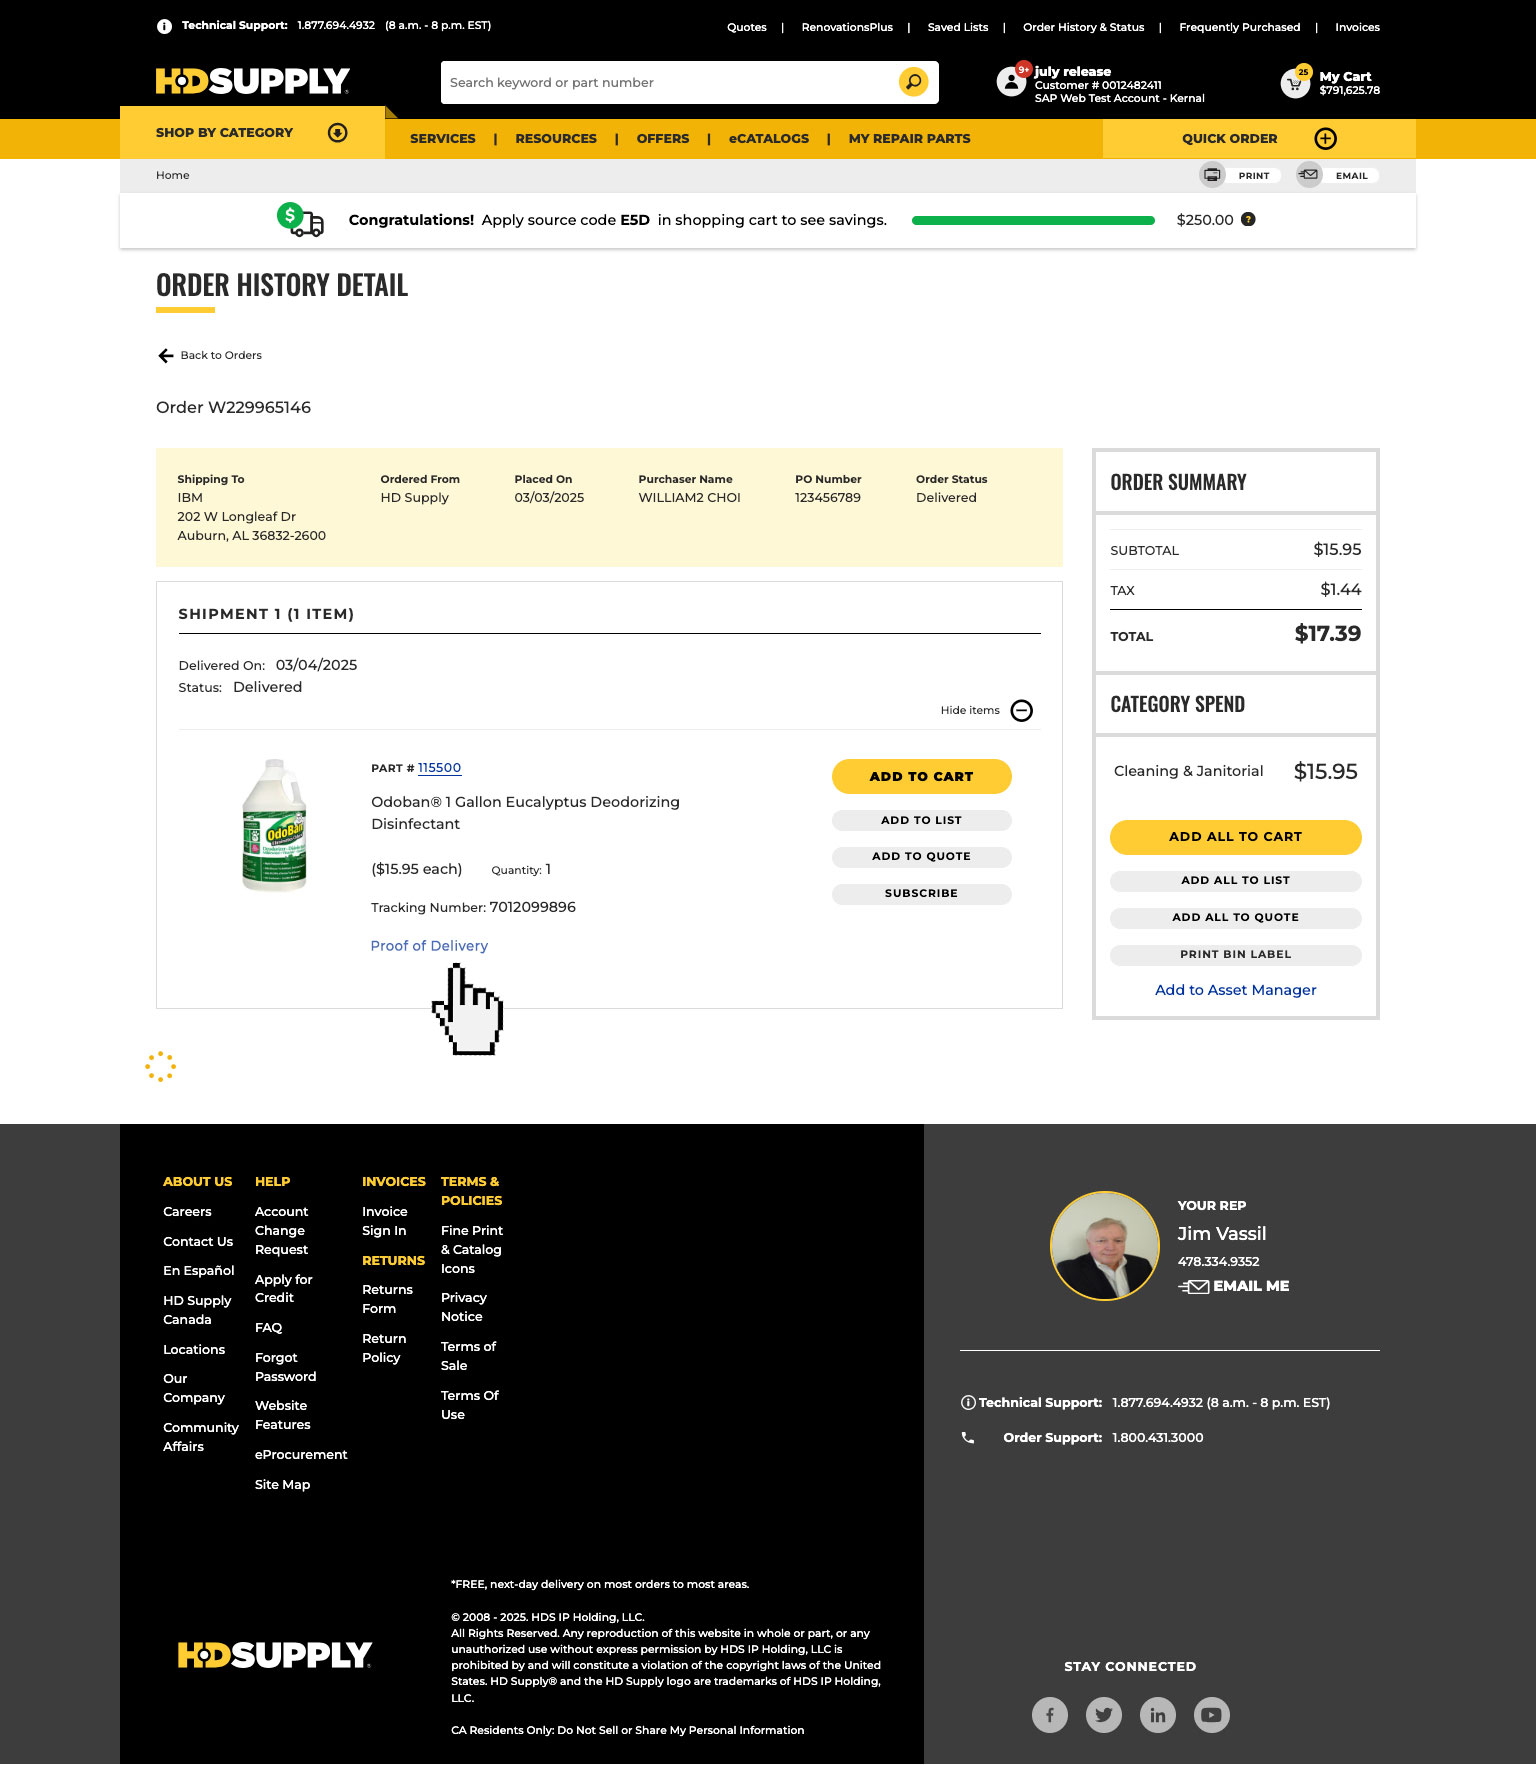Click the Print Bin Label button
Viewport: 1536px width, 1765px height.
[x=1236, y=955]
